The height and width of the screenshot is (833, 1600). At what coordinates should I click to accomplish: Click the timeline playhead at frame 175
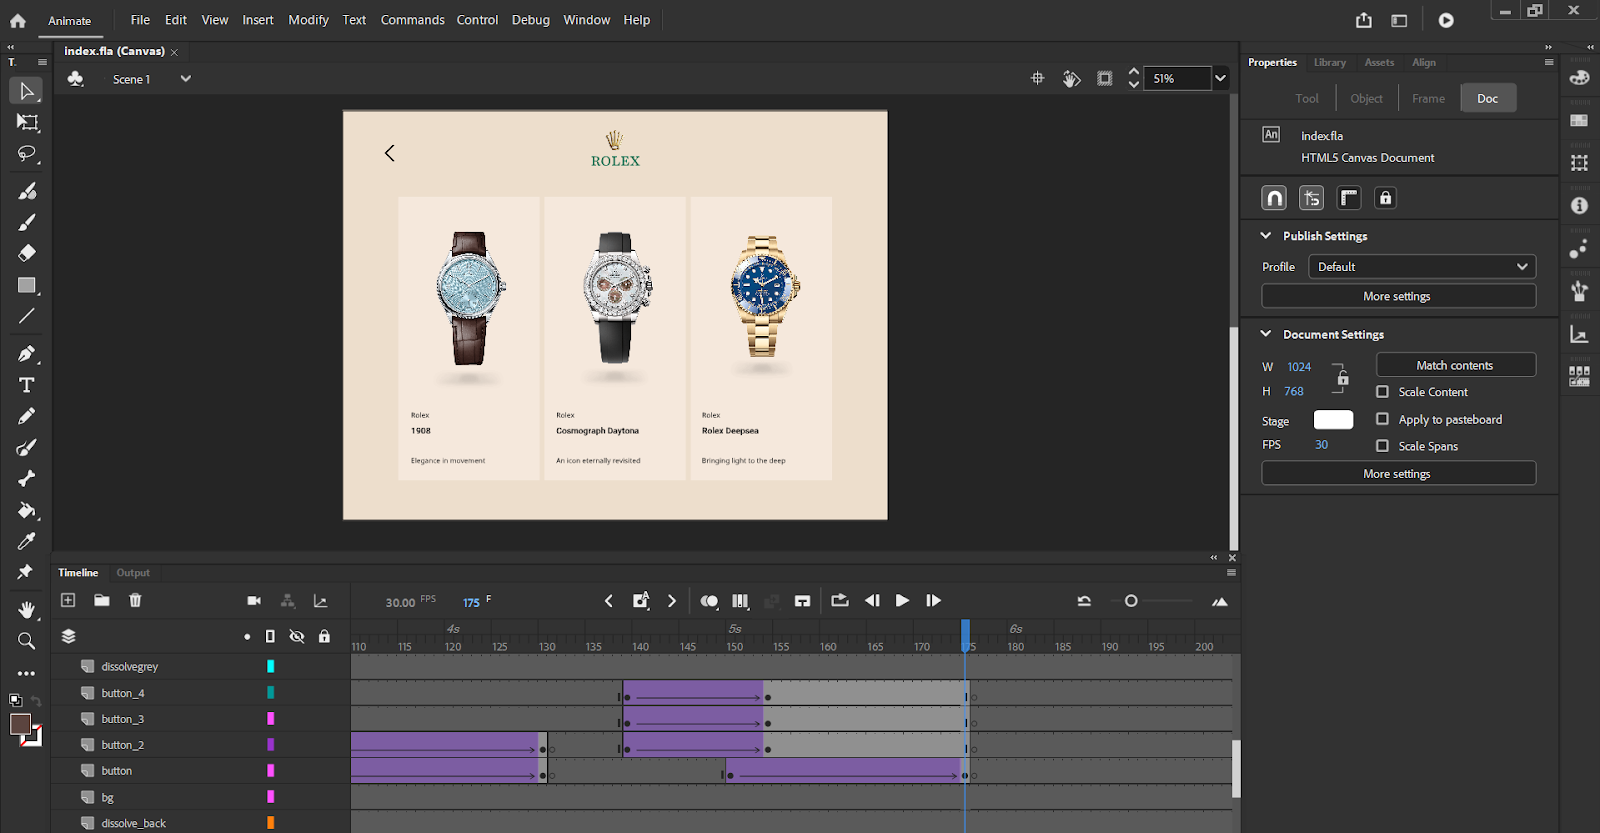tap(965, 636)
